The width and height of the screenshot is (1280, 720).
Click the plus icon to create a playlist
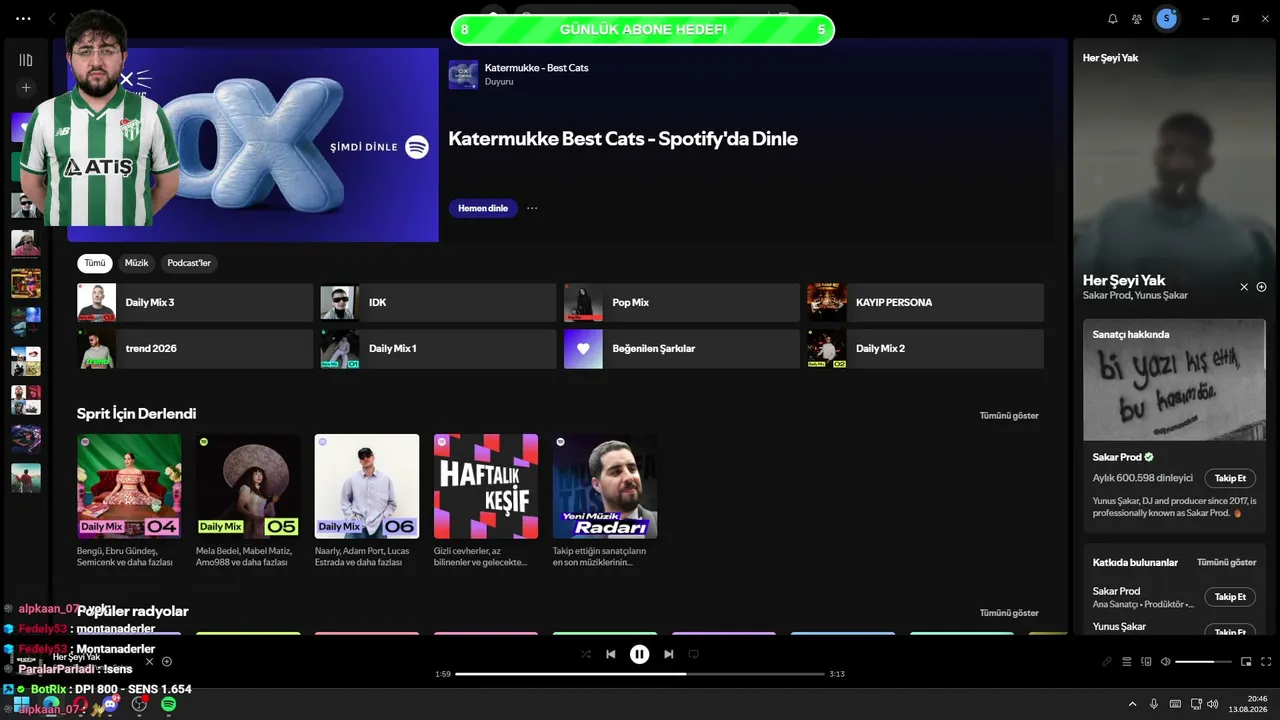click(26, 88)
